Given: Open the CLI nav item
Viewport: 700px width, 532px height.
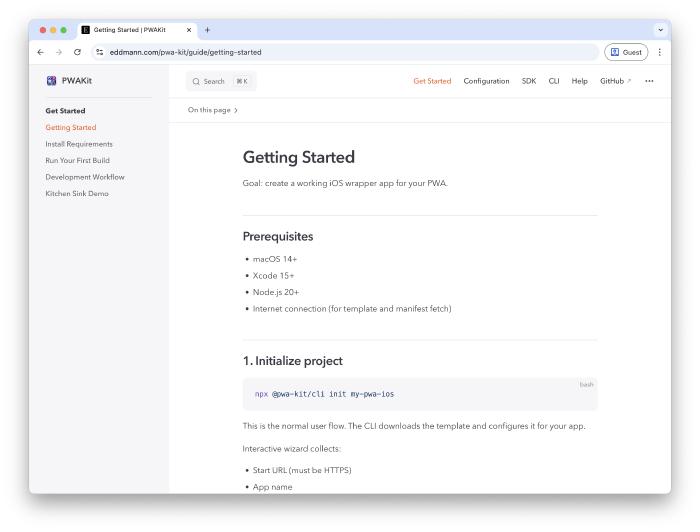Looking at the screenshot, I should coord(553,81).
